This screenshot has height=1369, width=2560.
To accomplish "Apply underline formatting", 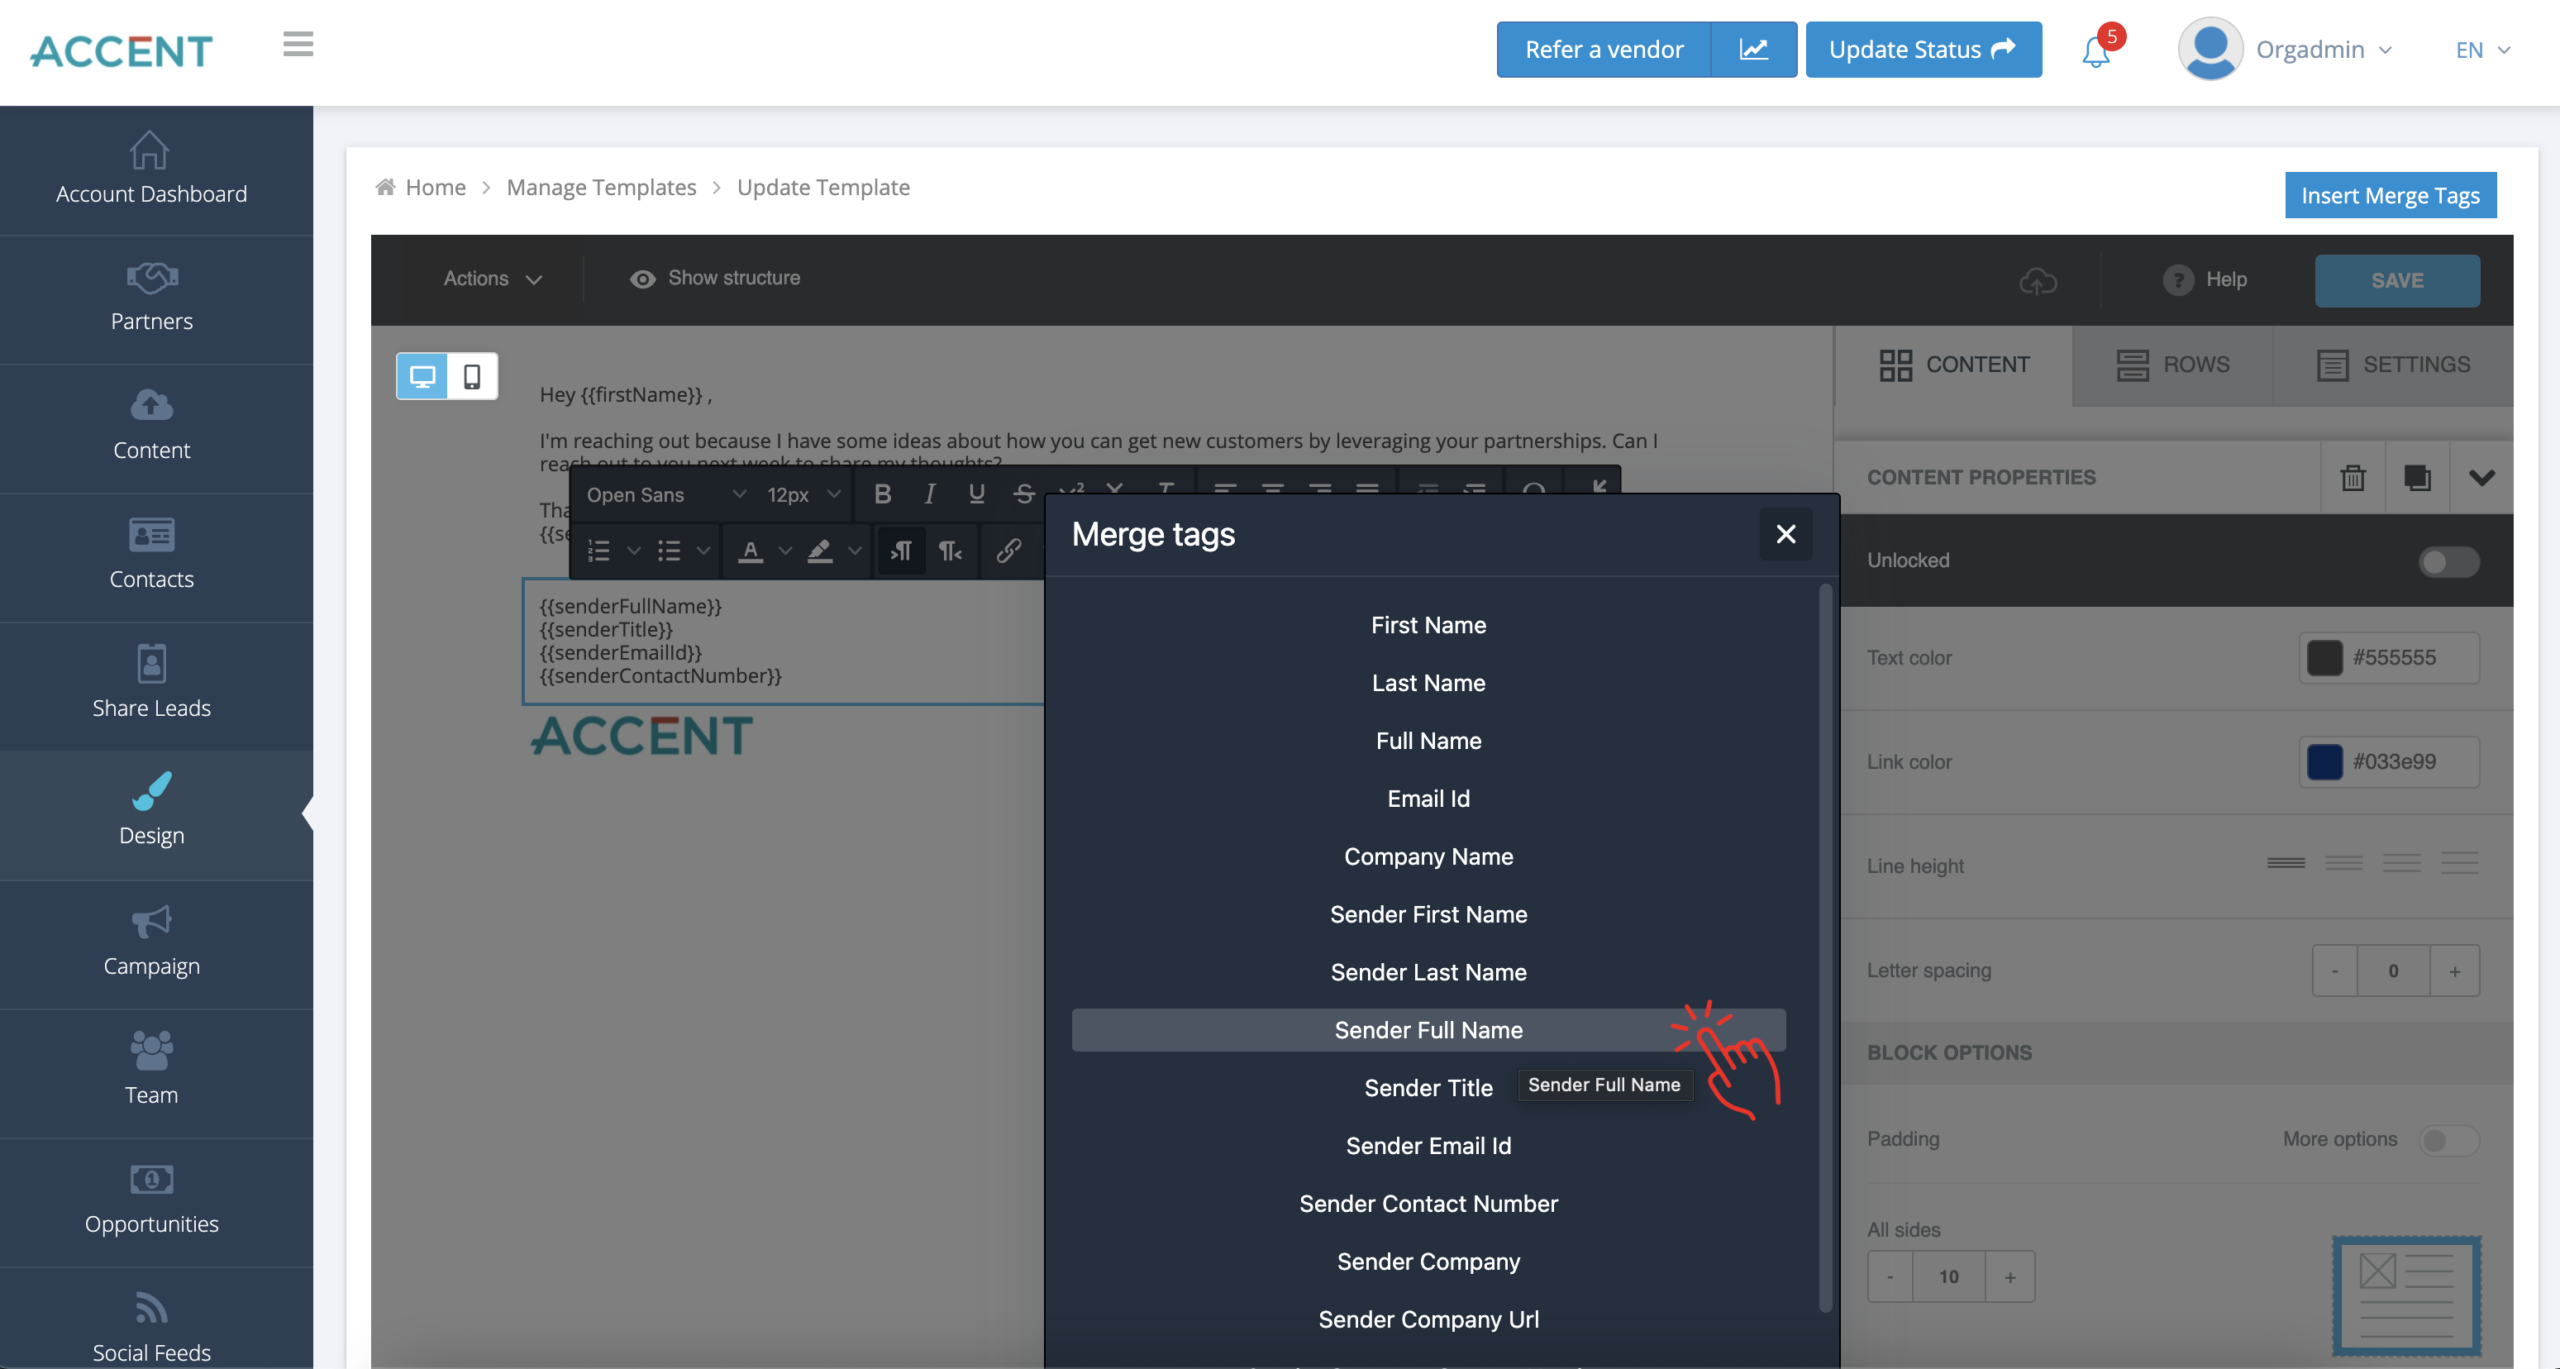I will coord(976,494).
